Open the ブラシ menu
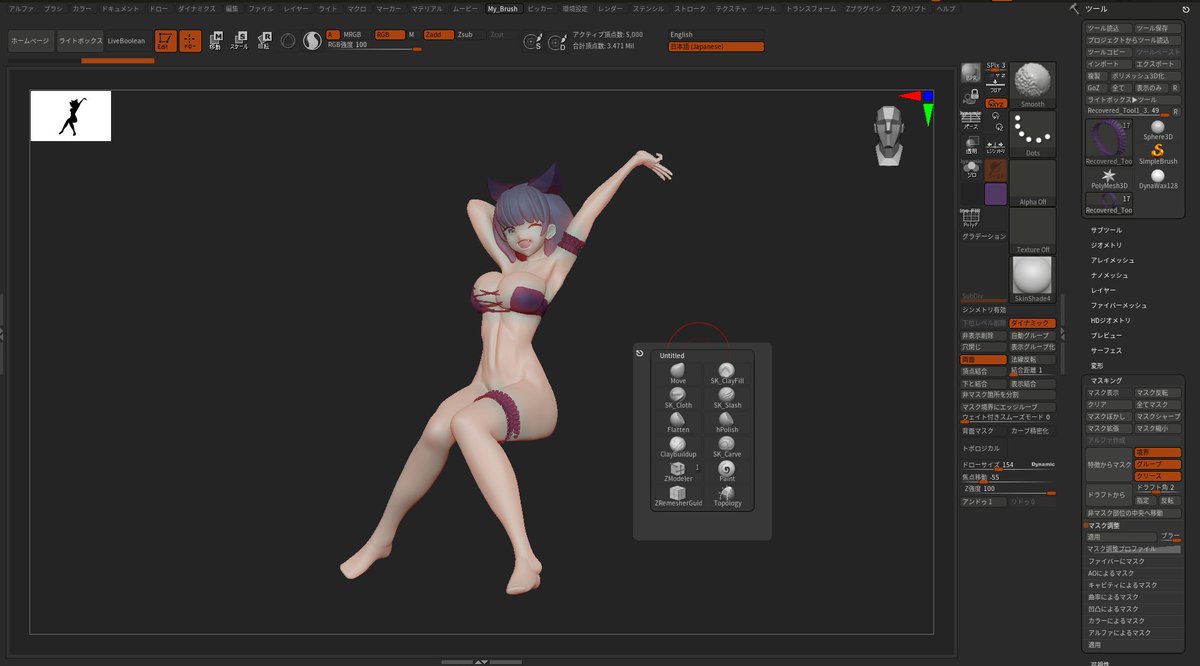Screen dimensions: 1200x666 click(53, 8)
